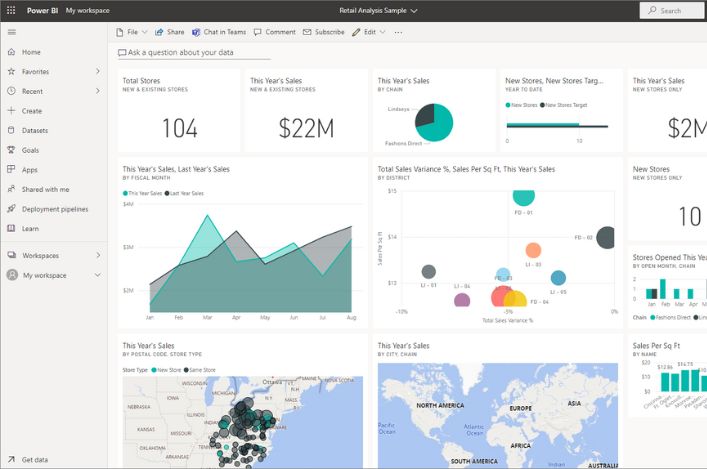707x469 pixels.
Task: Click the Home house icon
Action: tap(12, 52)
